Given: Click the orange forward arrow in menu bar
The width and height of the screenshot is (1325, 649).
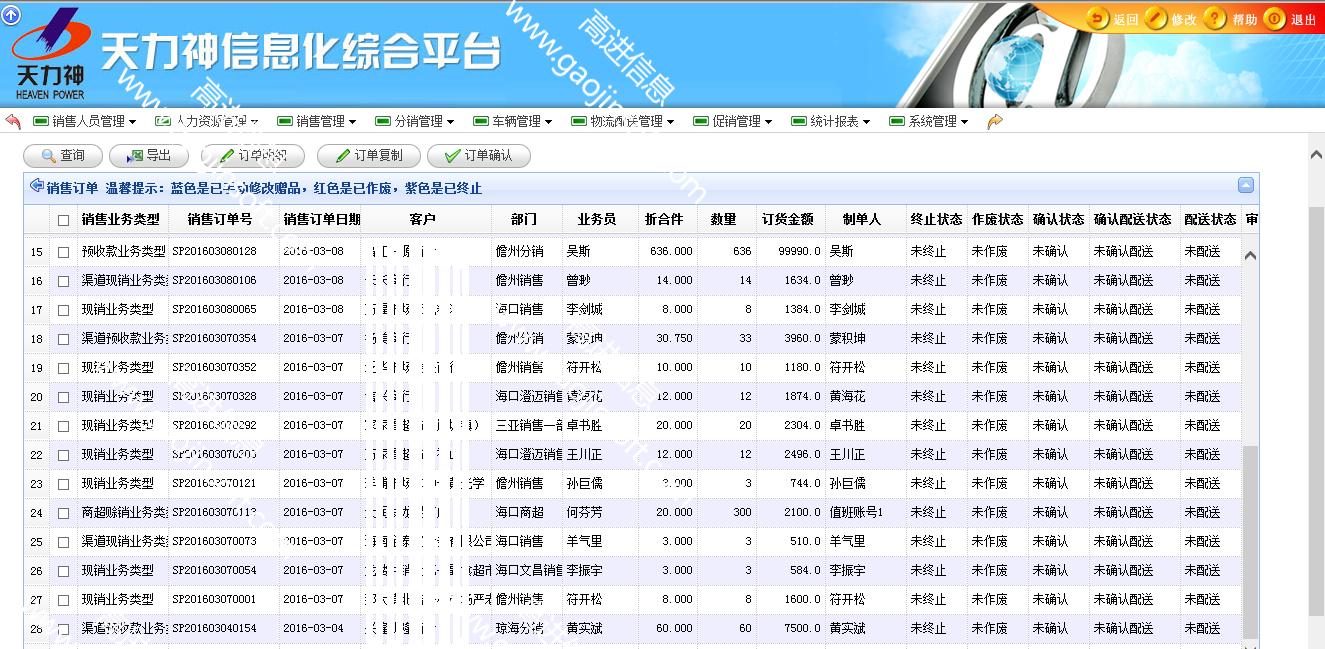Looking at the screenshot, I should (995, 121).
